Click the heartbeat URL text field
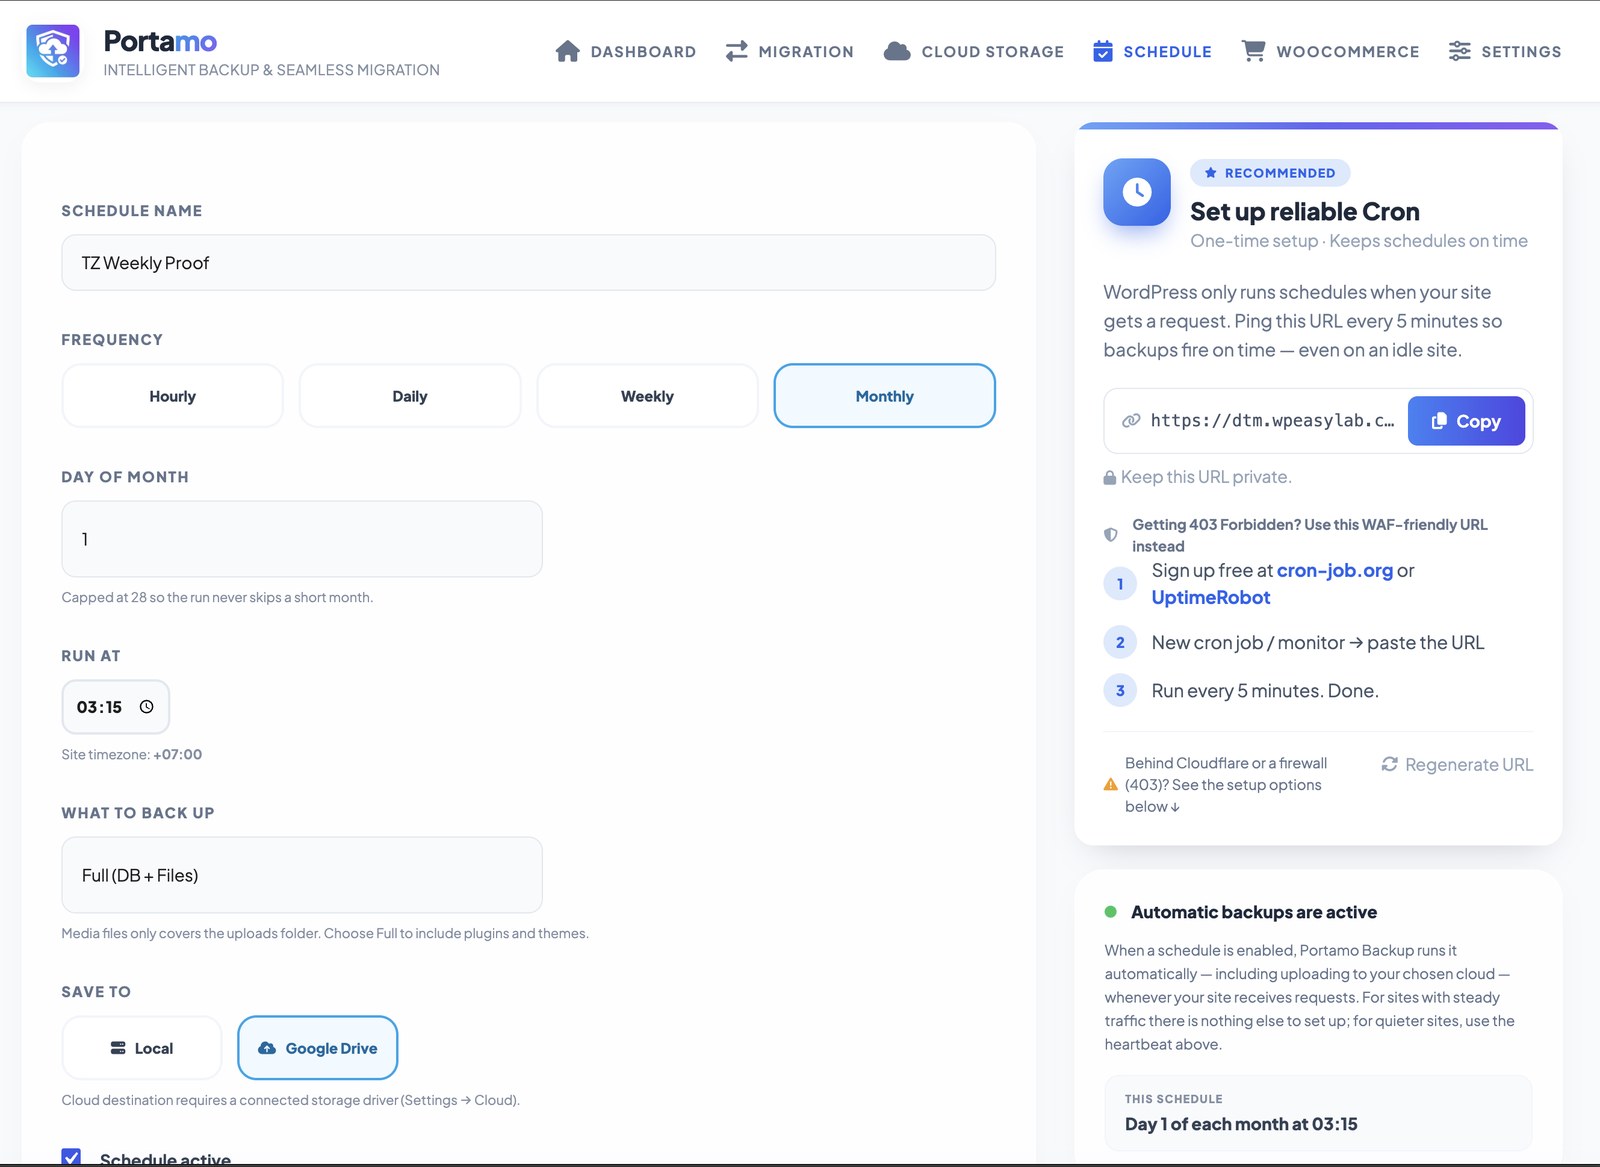The width and height of the screenshot is (1600, 1167). (x=1271, y=421)
